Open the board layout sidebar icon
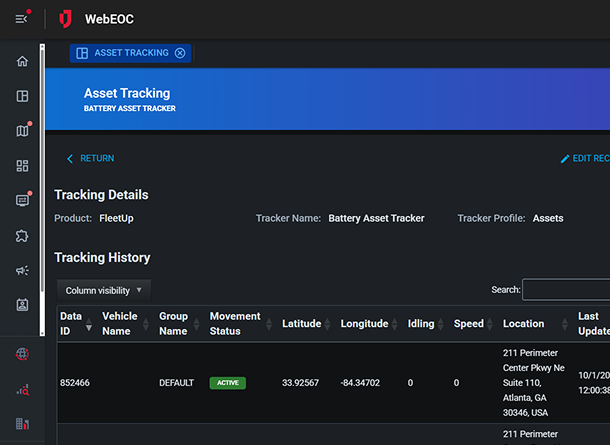 (x=22, y=97)
